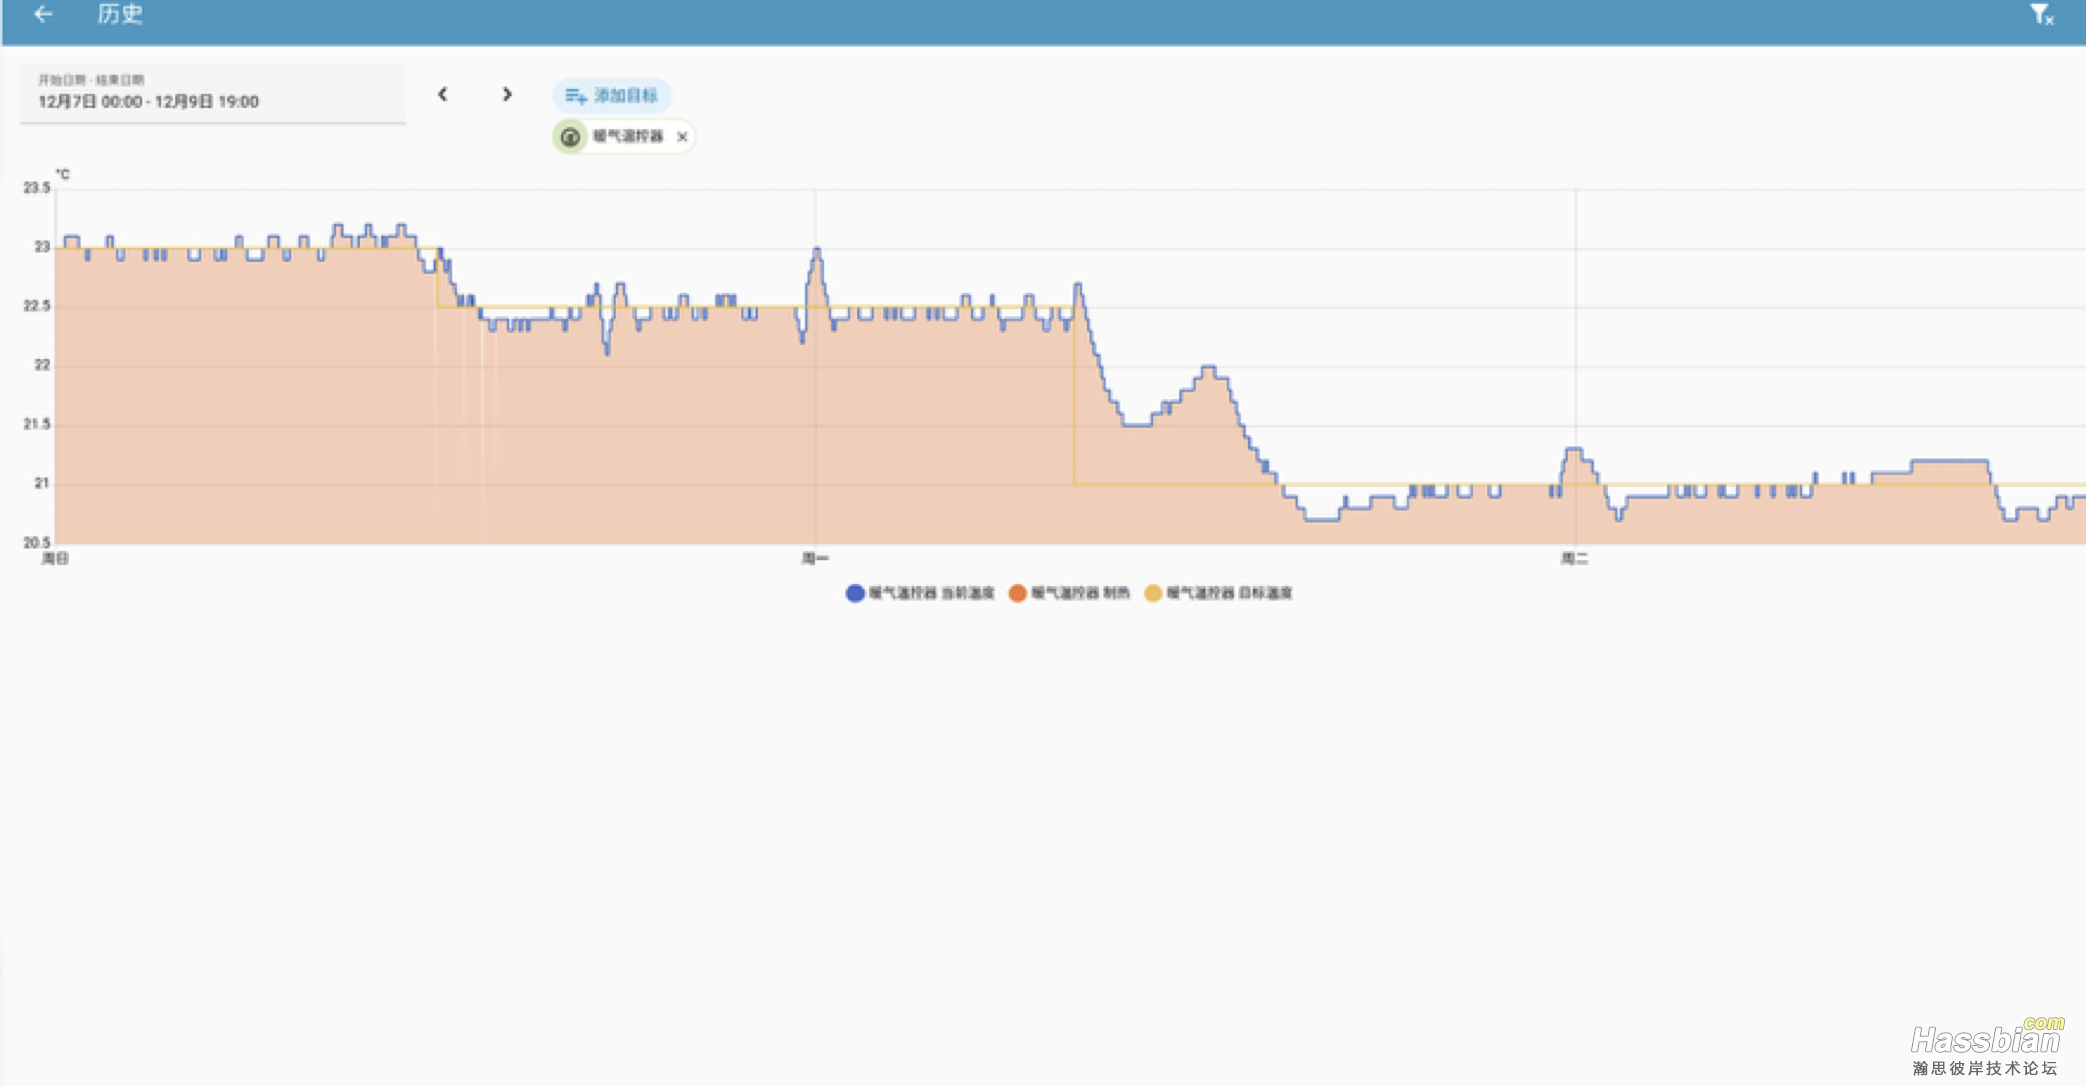Click the 历史 page title
The width and height of the screenshot is (2086, 1086).
[120, 14]
